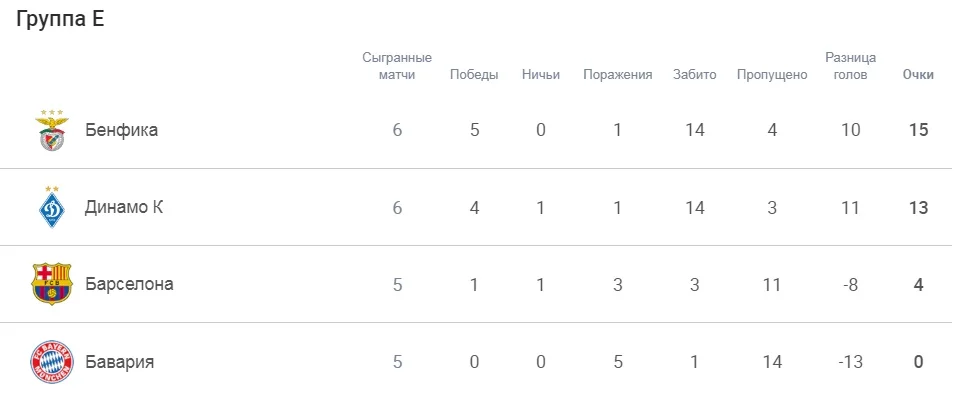Click the Dynamo Kyiv club crest icon
The image size is (971, 408).
pos(53,207)
